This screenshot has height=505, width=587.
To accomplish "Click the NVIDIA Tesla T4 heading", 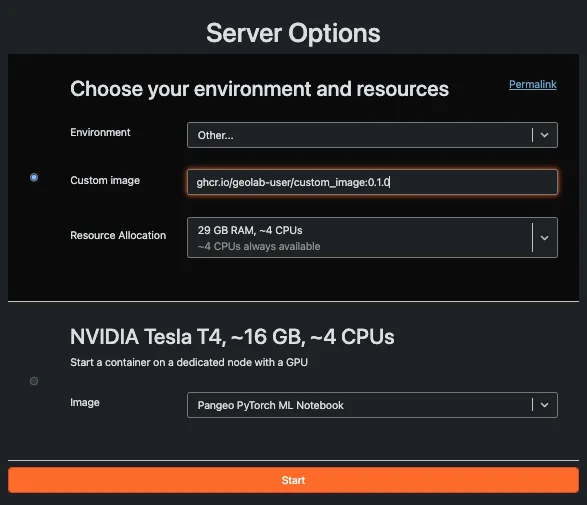I will (x=232, y=337).
